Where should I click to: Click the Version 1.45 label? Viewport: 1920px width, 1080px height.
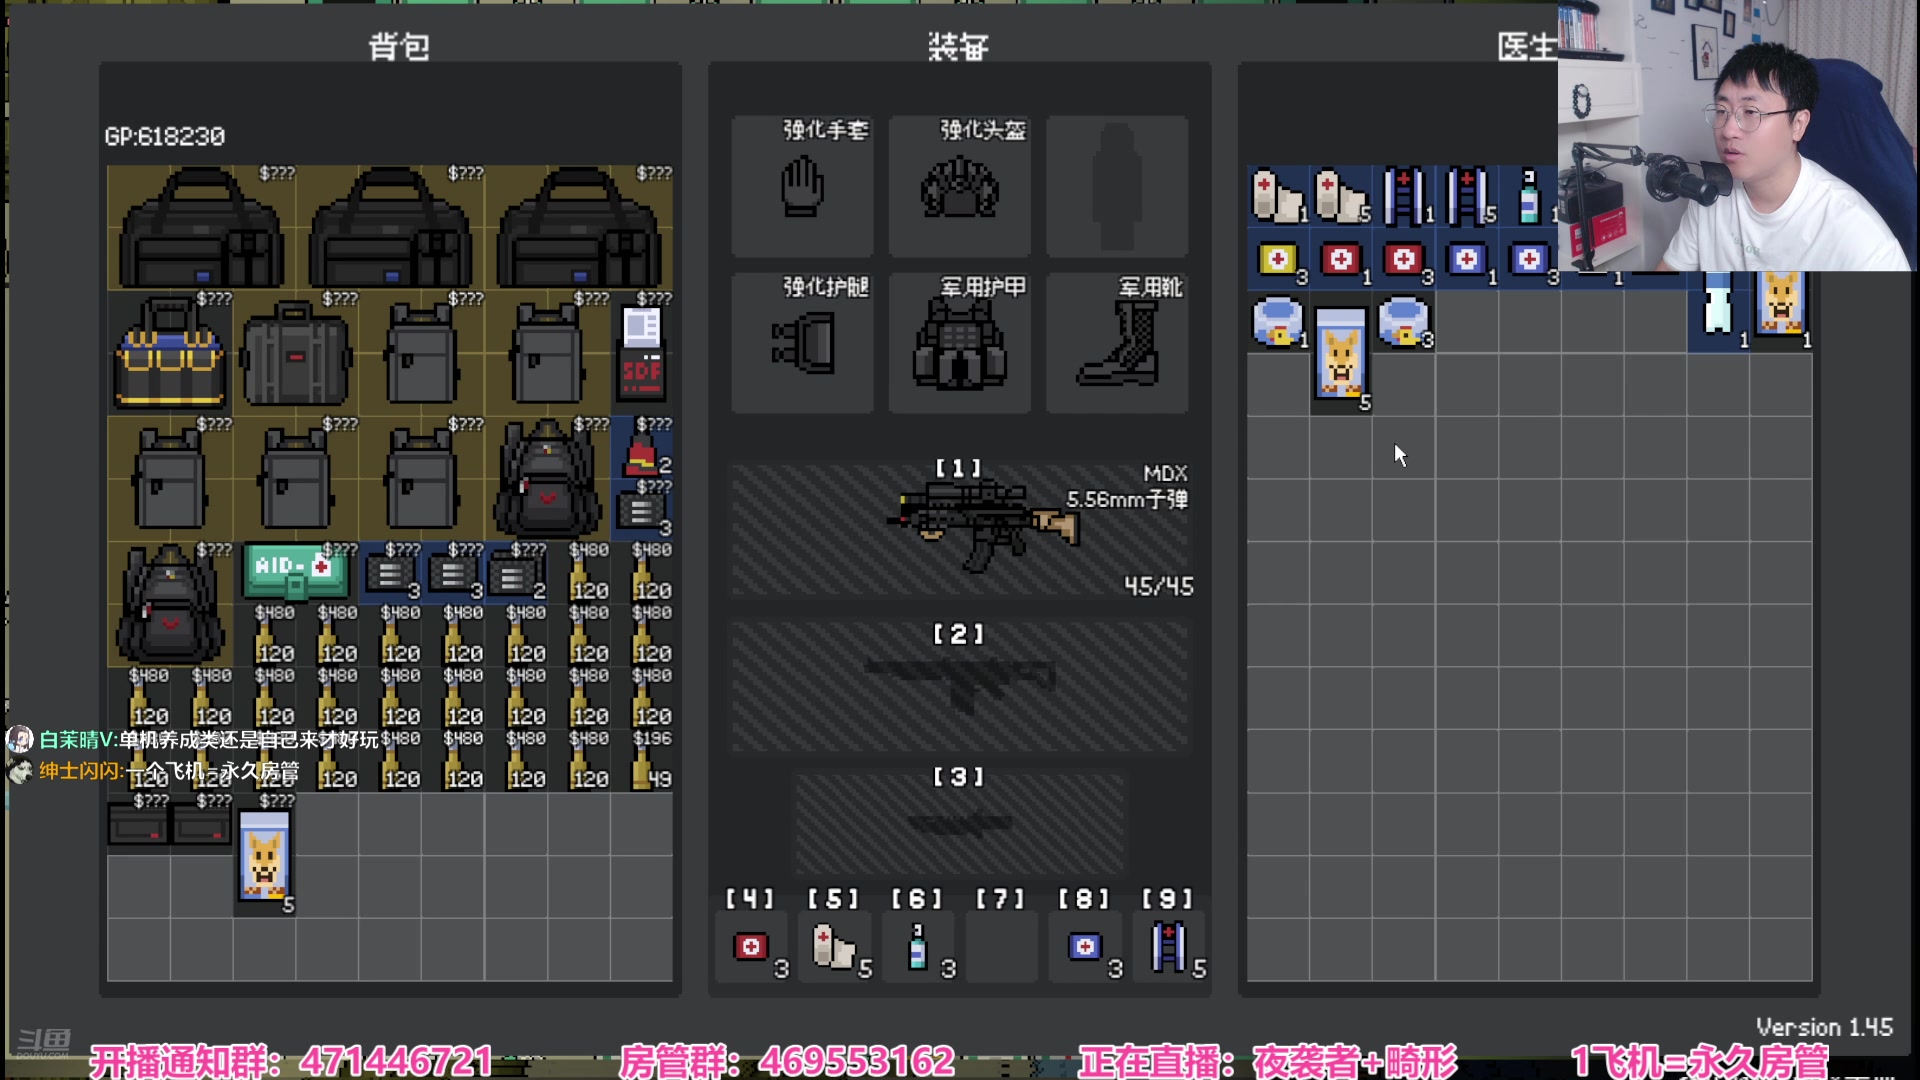1824,1027
